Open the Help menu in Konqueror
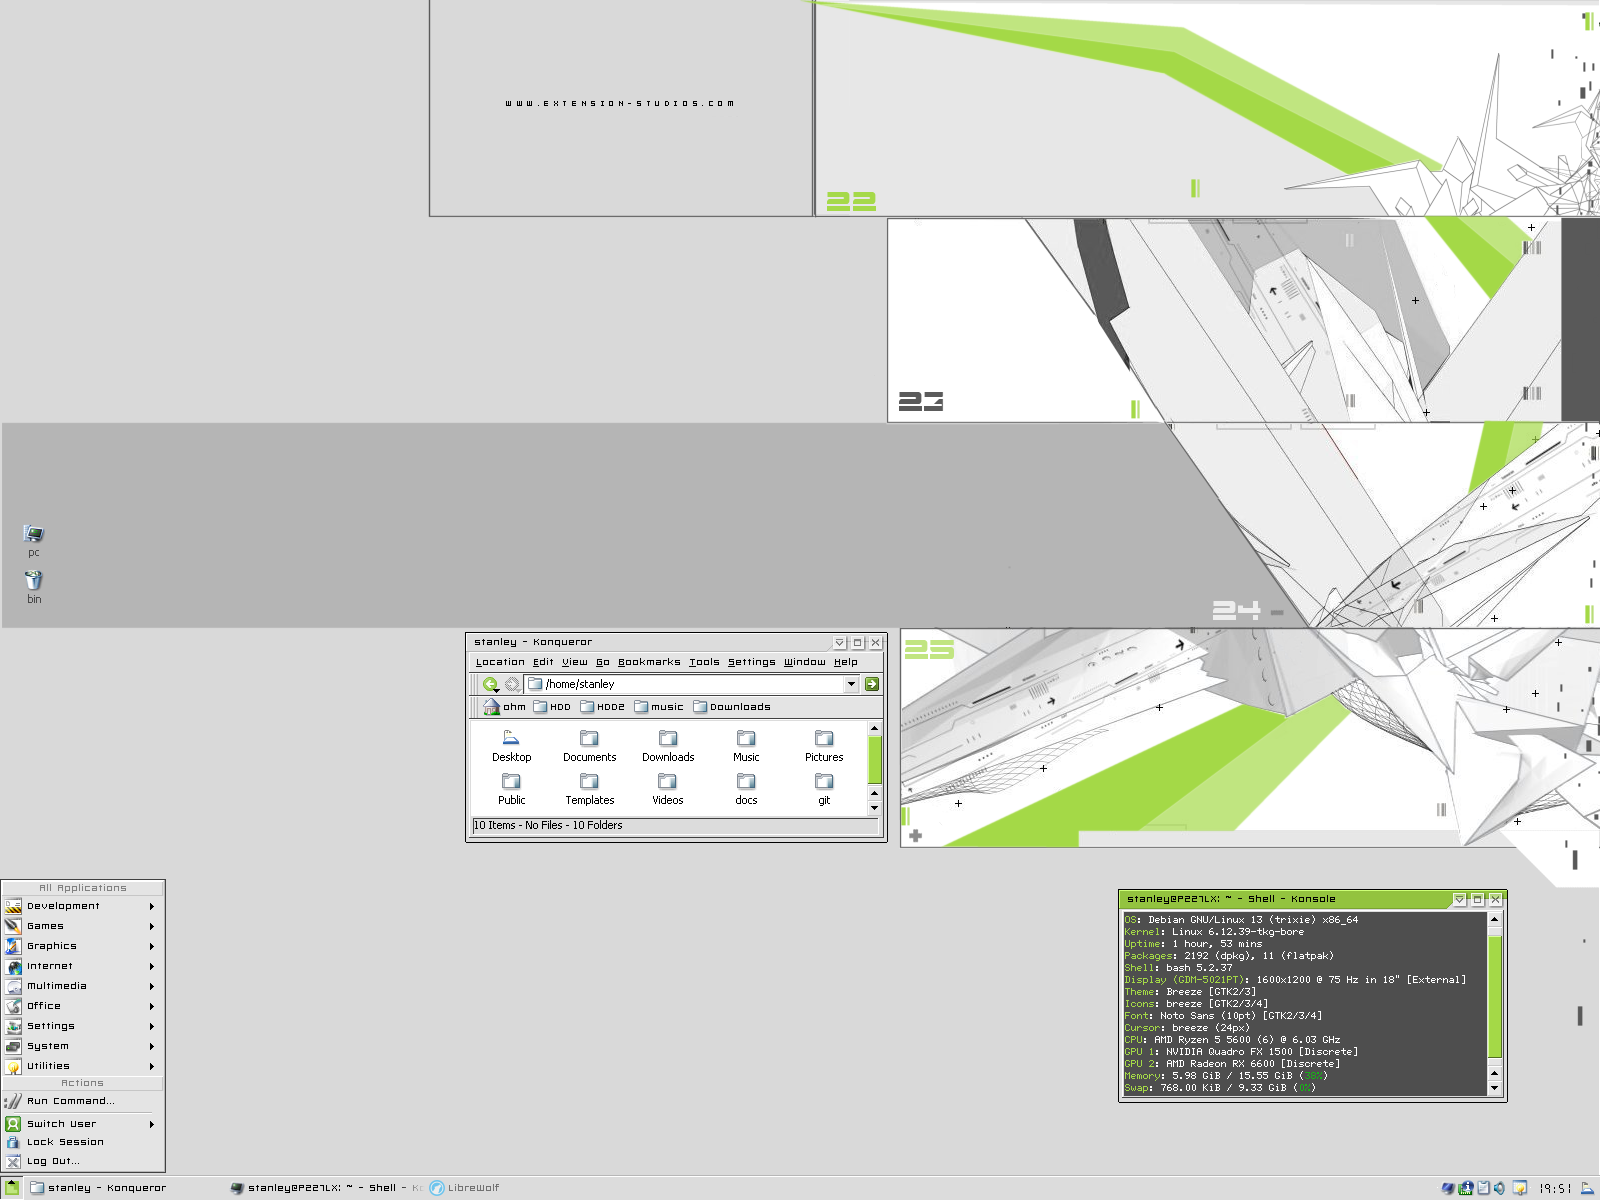The image size is (1600, 1200). pyautogui.click(x=846, y=662)
